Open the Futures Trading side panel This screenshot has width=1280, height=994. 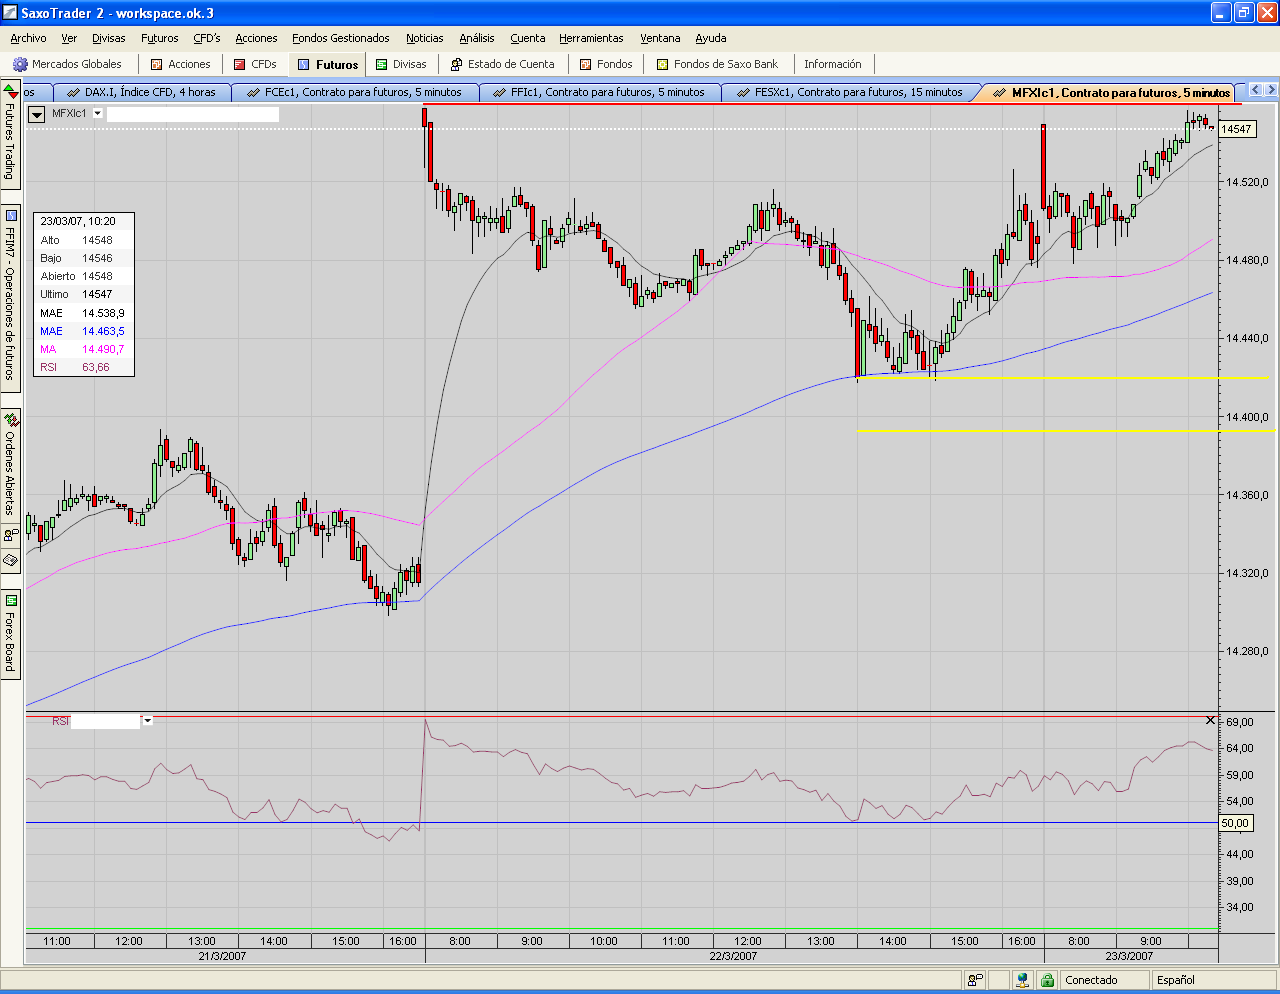tap(10, 135)
